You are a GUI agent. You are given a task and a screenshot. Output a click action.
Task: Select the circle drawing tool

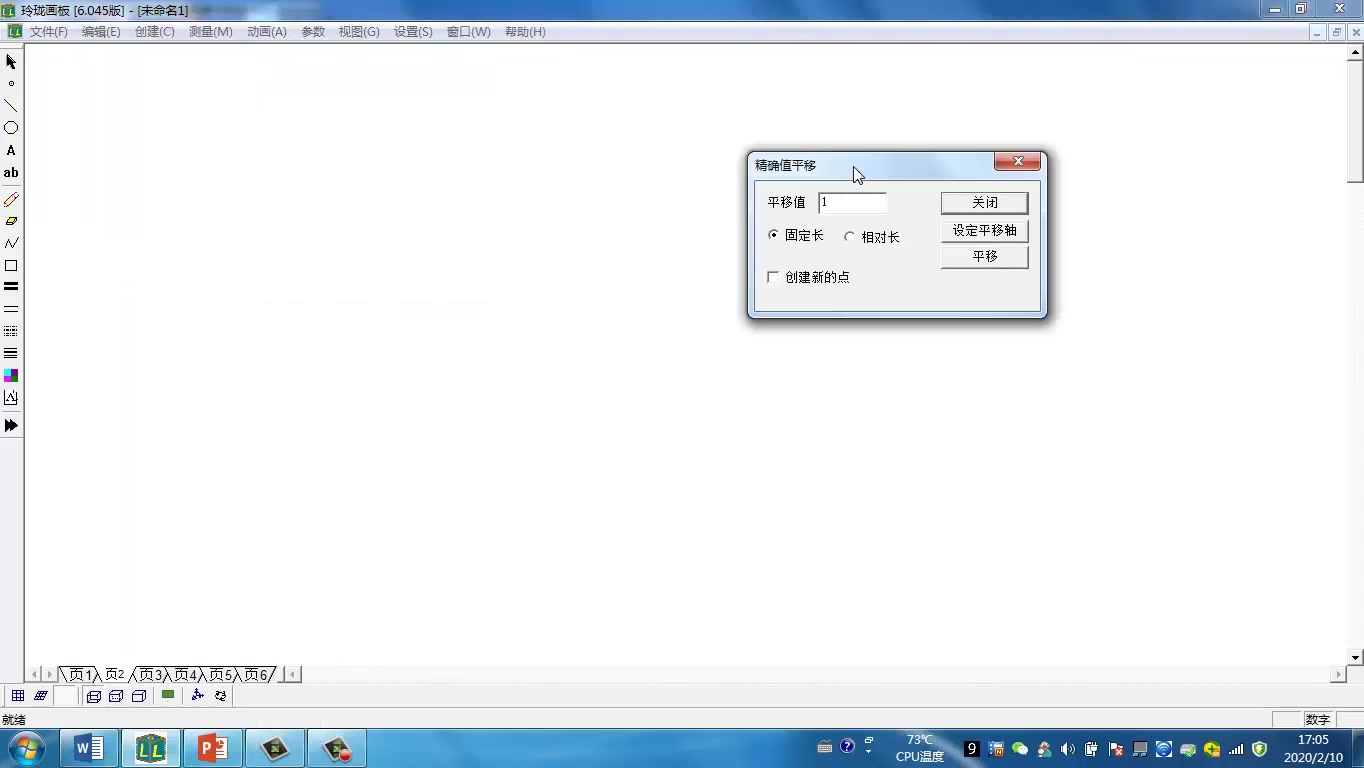[x=11, y=128]
